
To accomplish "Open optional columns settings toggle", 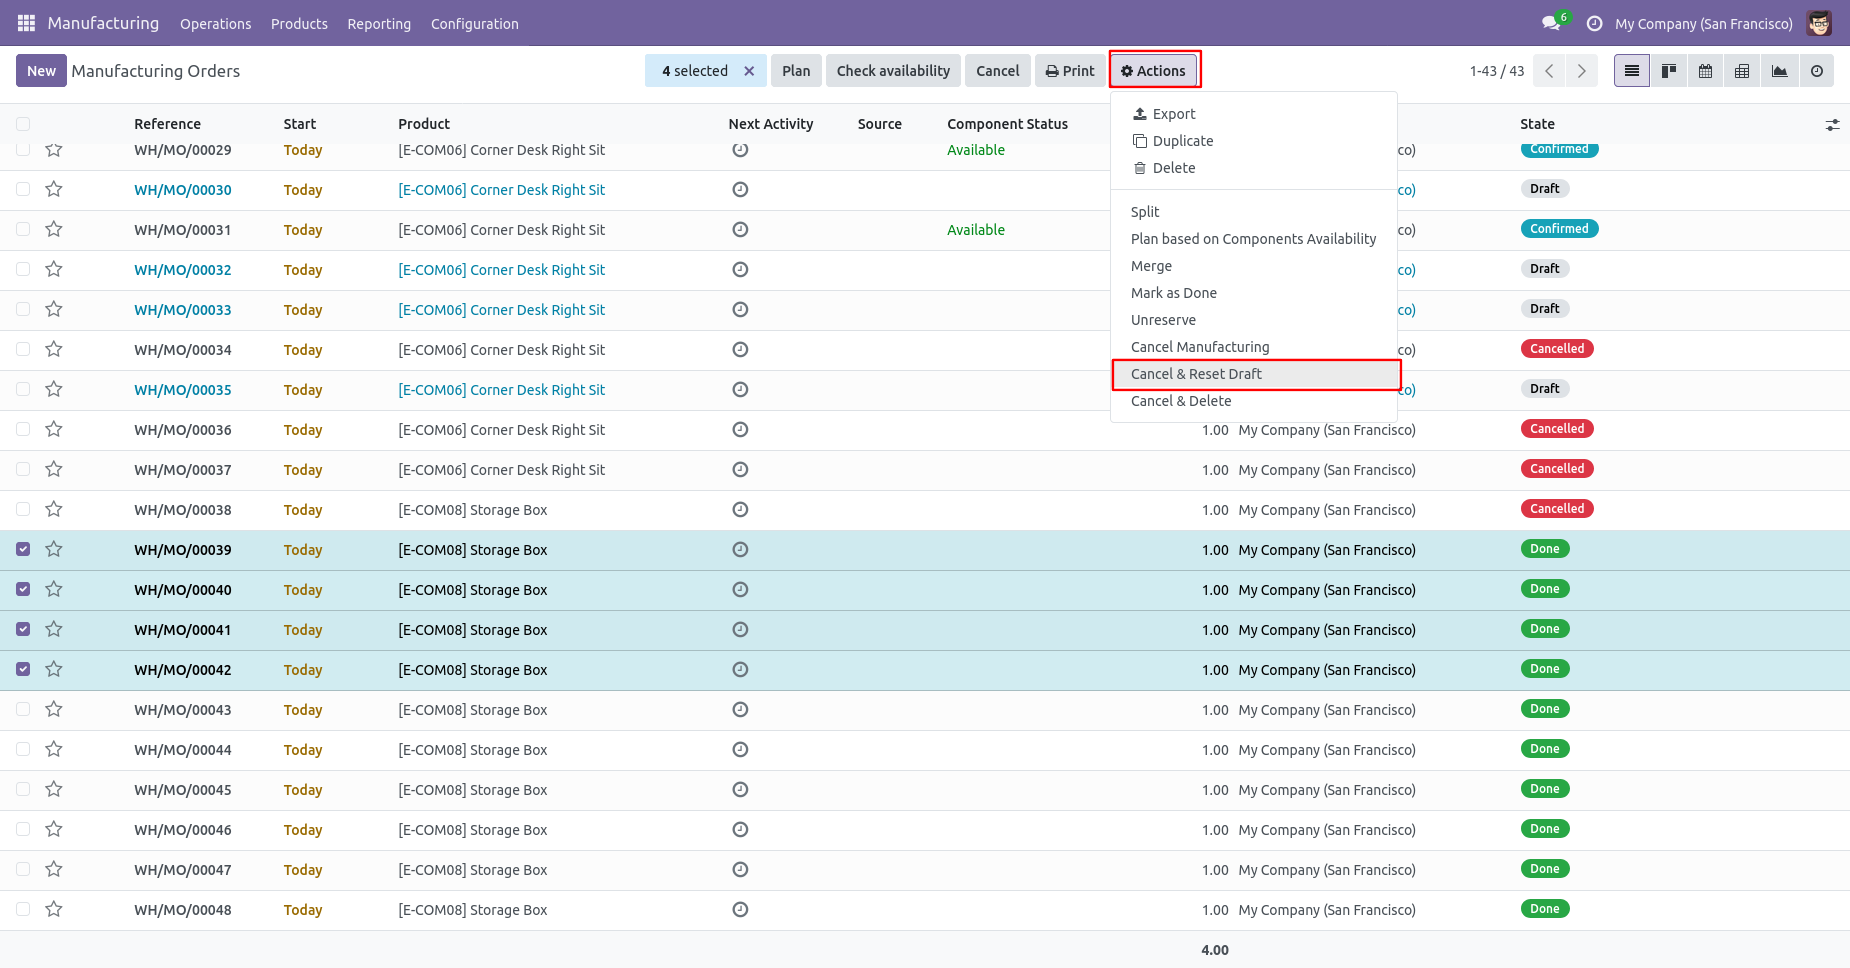I will point(1832,124).
